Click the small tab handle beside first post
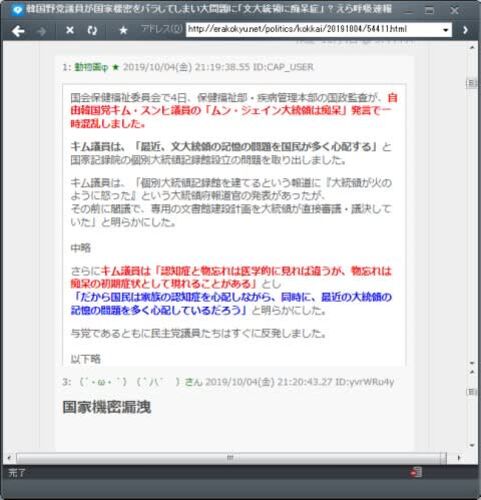 [472, 84]
